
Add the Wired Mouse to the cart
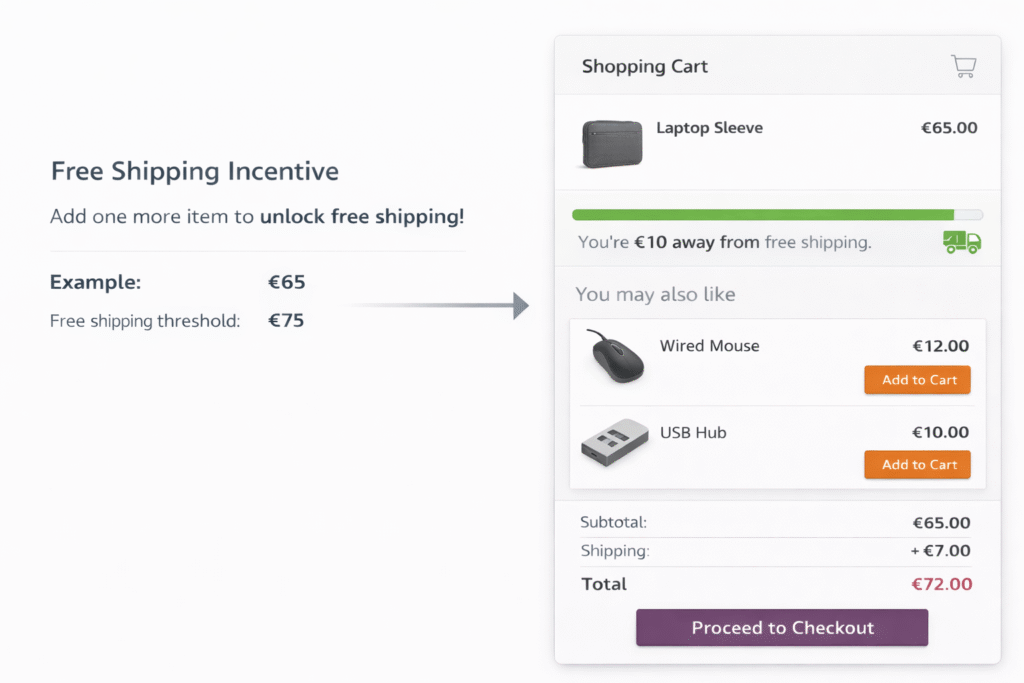point(916,380)
